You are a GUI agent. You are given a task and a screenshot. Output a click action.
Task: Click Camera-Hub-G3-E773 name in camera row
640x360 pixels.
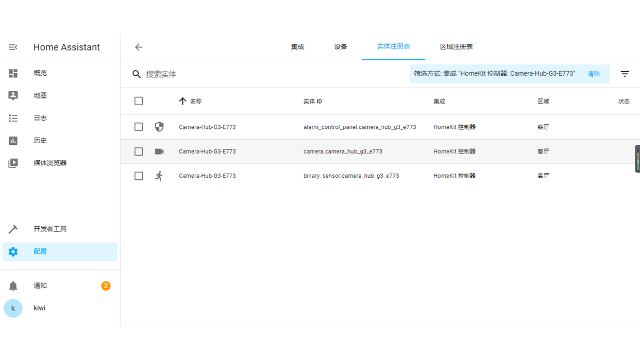coord(207,151)
